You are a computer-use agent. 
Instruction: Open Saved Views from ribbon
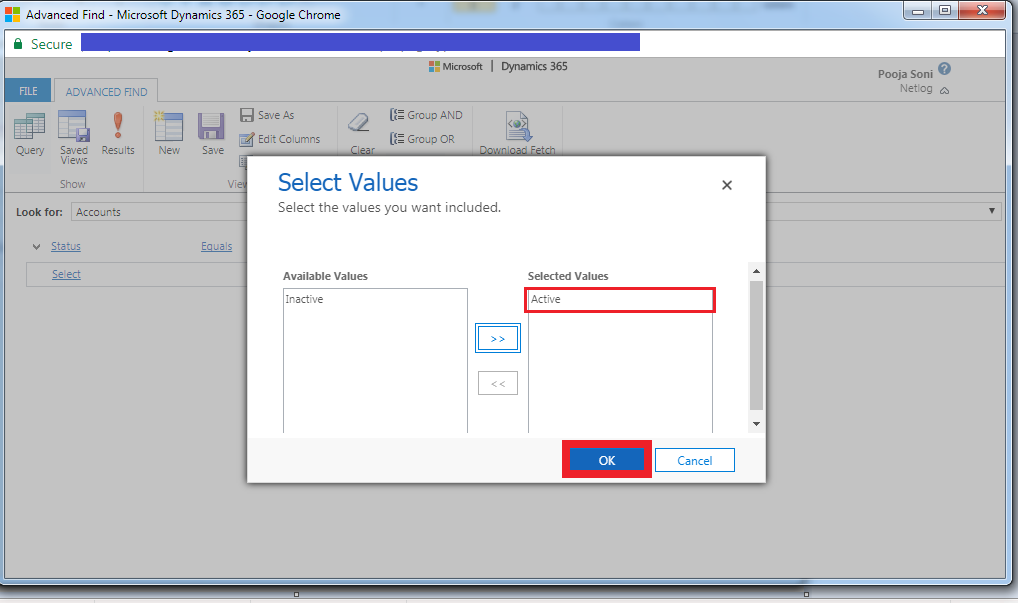[73, 138]
